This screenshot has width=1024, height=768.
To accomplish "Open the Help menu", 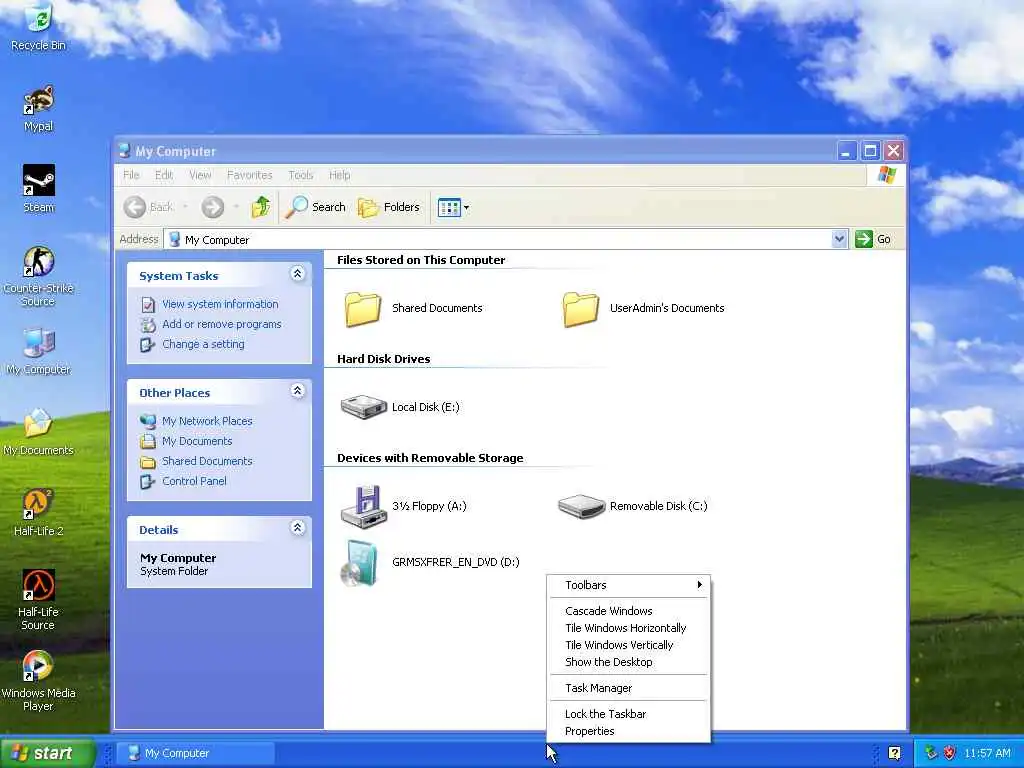I will (339, 175).
